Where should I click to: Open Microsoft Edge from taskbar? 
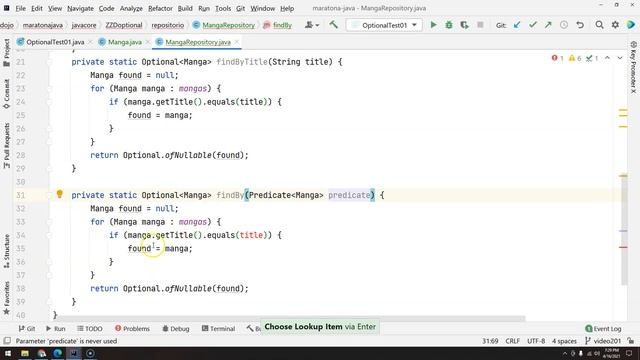pyautogui.click(x=58, y=353)
